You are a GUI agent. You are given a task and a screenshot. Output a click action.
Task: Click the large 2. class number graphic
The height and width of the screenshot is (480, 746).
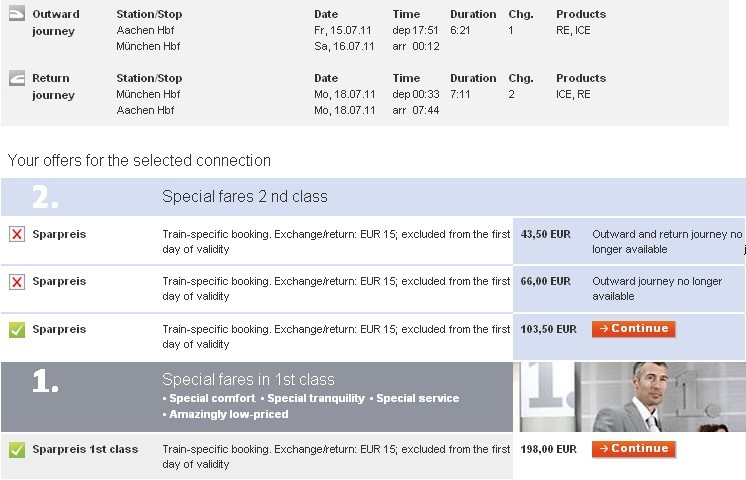(45, 196)
